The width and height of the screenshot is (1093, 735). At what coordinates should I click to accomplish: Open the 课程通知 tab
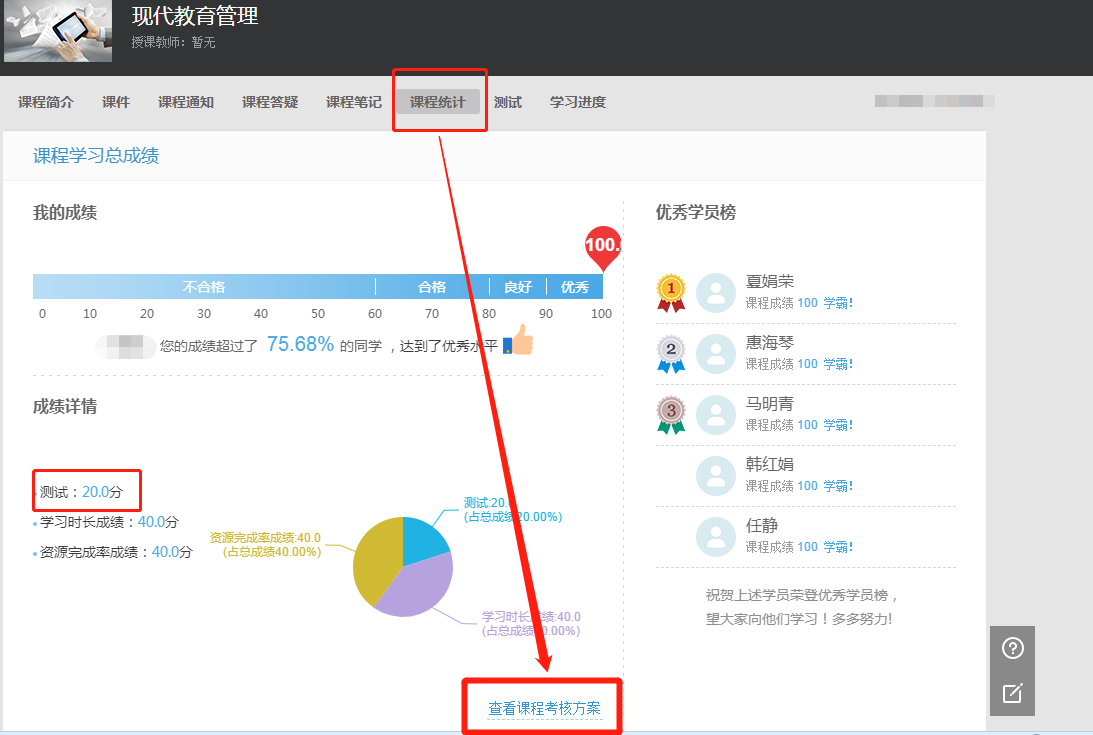pos(186,102)
